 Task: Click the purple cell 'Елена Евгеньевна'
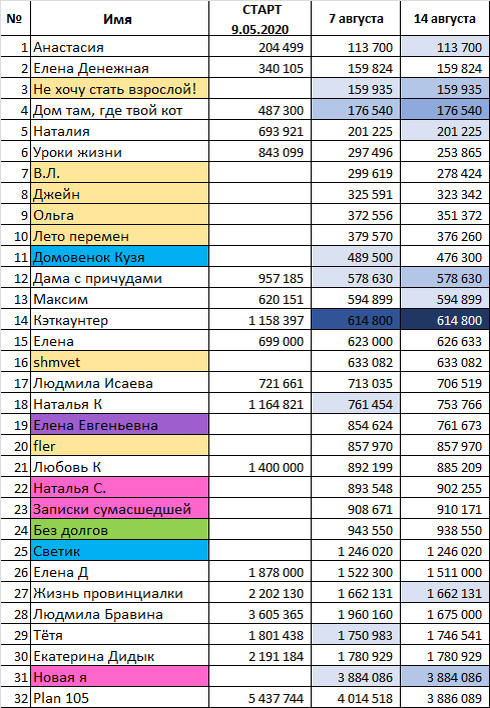tap(119, 425)
